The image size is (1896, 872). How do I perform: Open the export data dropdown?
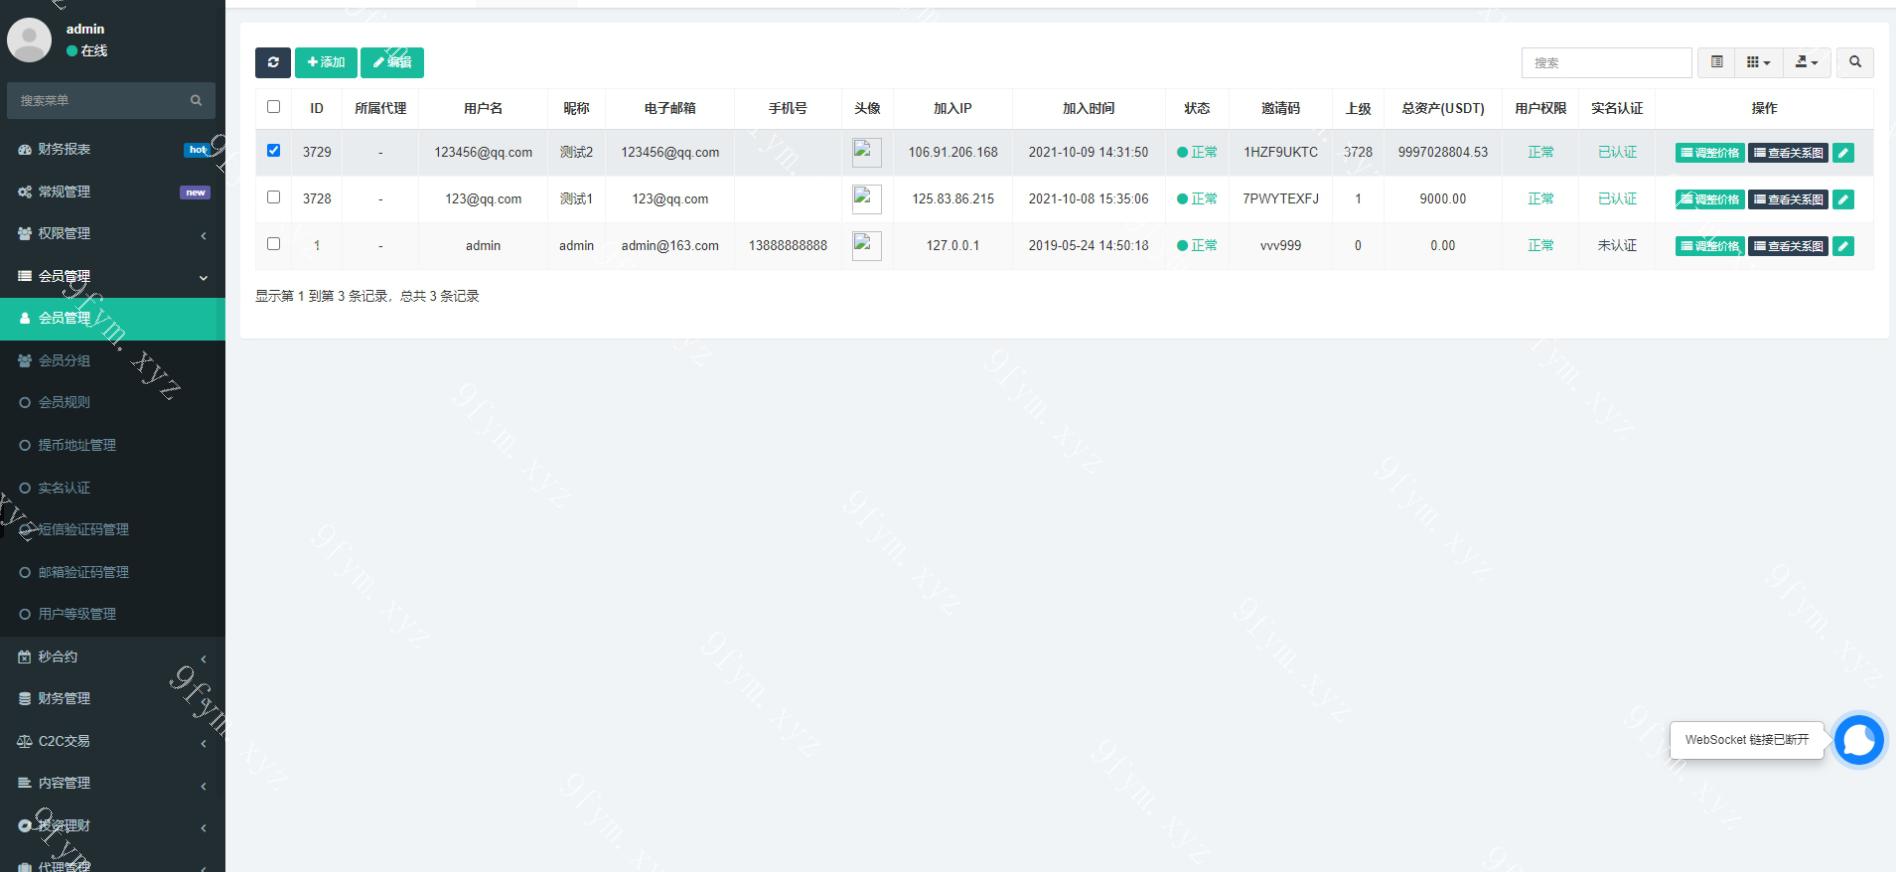(x=1806, y=62)
